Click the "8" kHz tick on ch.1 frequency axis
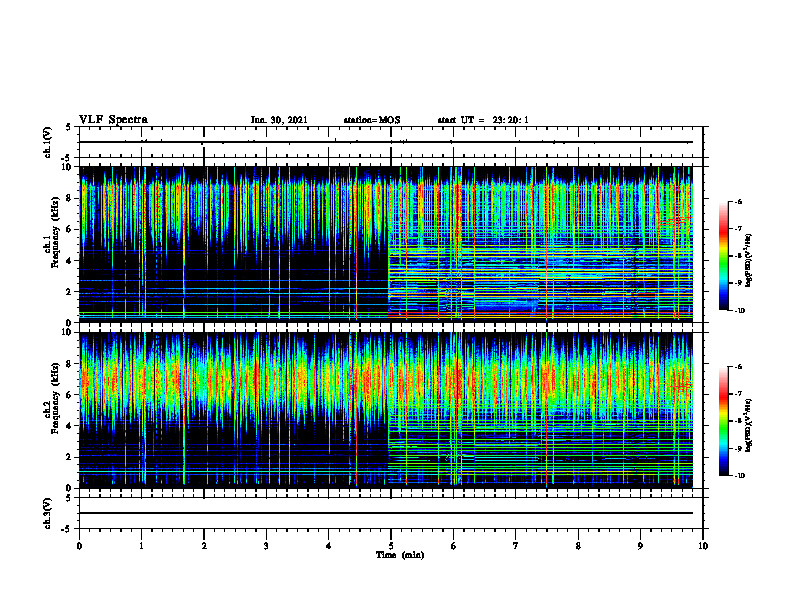The width and height of the screenshot is (792, 612). [x=70, y=198]
